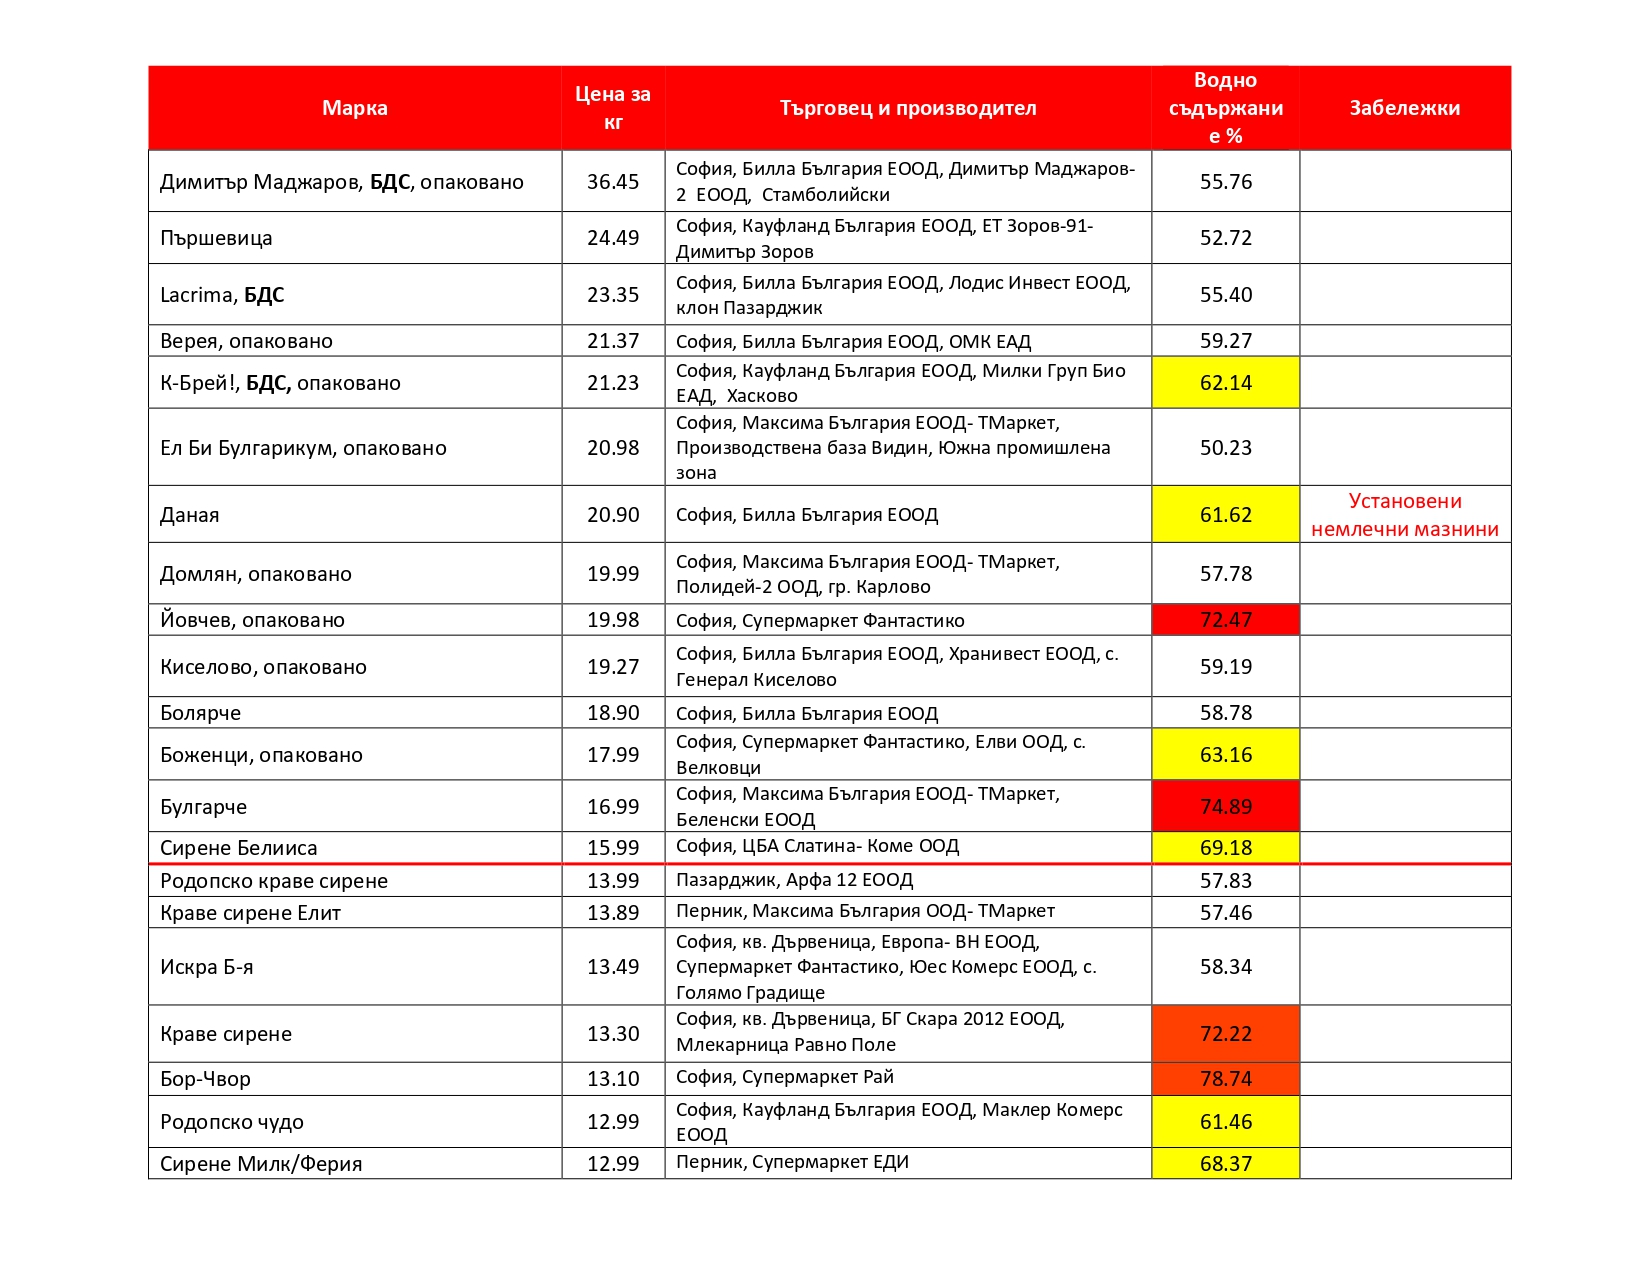This screenshot has height=1275, width=1650.
Task: Click the "Забележки" column header
Action: tap(1404, 108)
